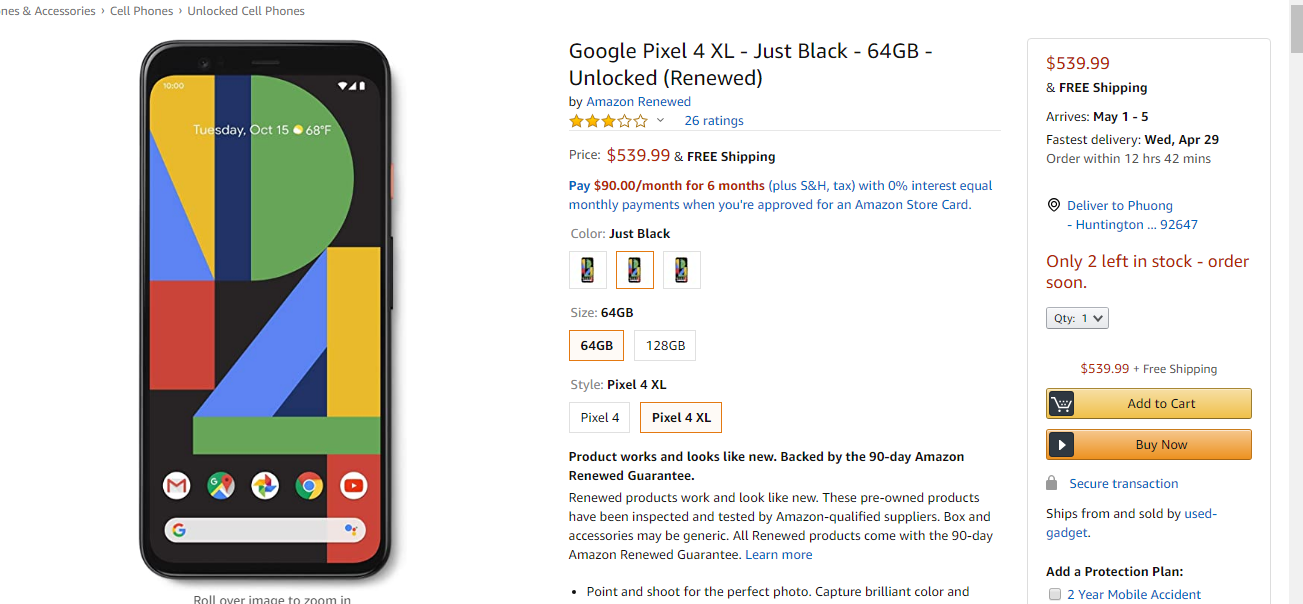
Task: Open the Deliver to Phuong address link
Action: point(1120,206)
